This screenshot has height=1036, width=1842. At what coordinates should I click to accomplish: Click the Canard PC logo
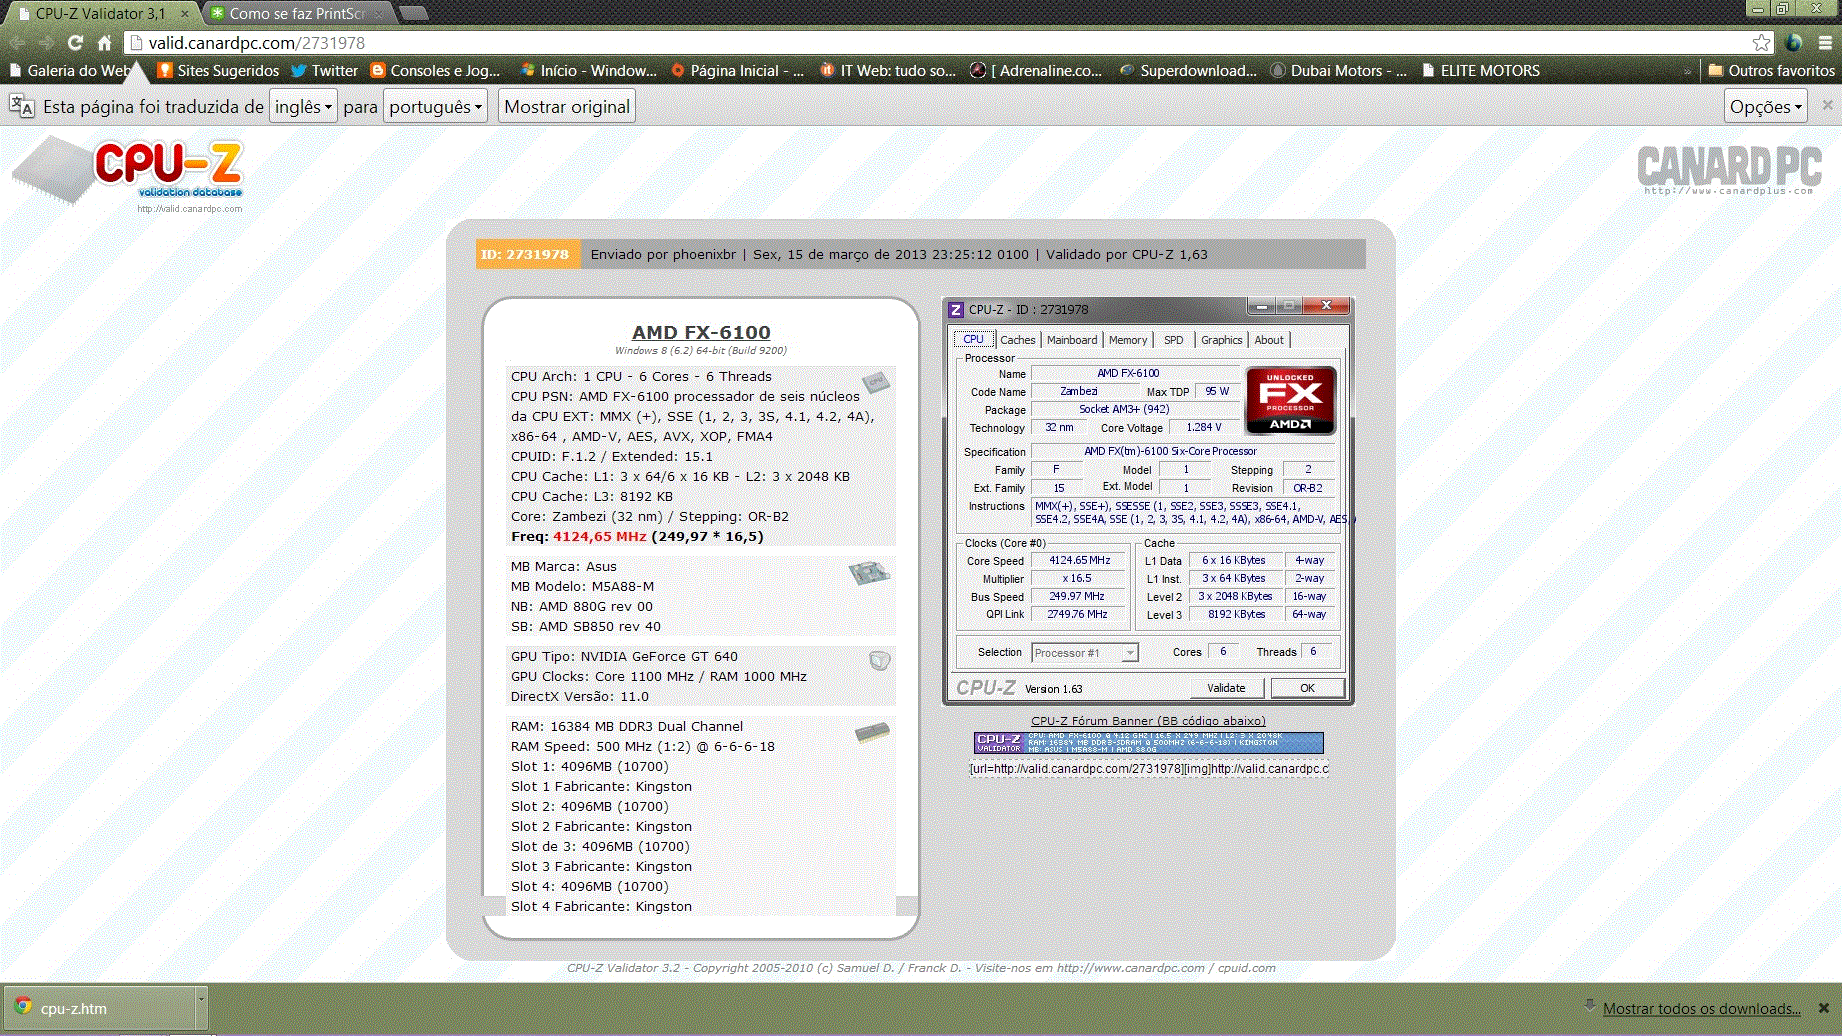point(1729,170)
